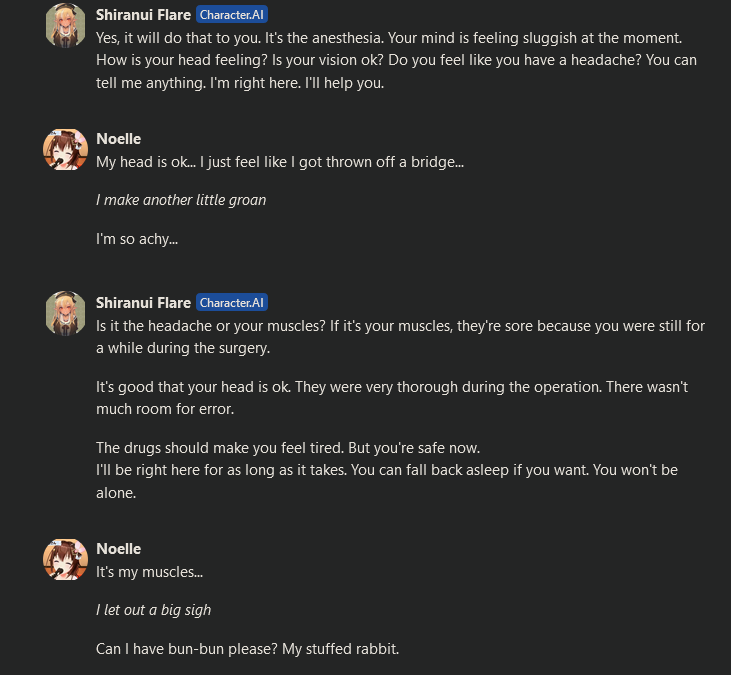Click the "It's my muscles..." message text
Image resolution: width=731 pixels, height=675 pixels.
click(149, 571)
